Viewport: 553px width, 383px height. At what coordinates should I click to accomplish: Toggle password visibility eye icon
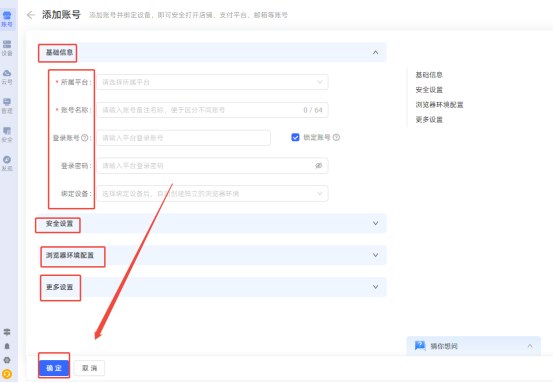tap(318, 165)
